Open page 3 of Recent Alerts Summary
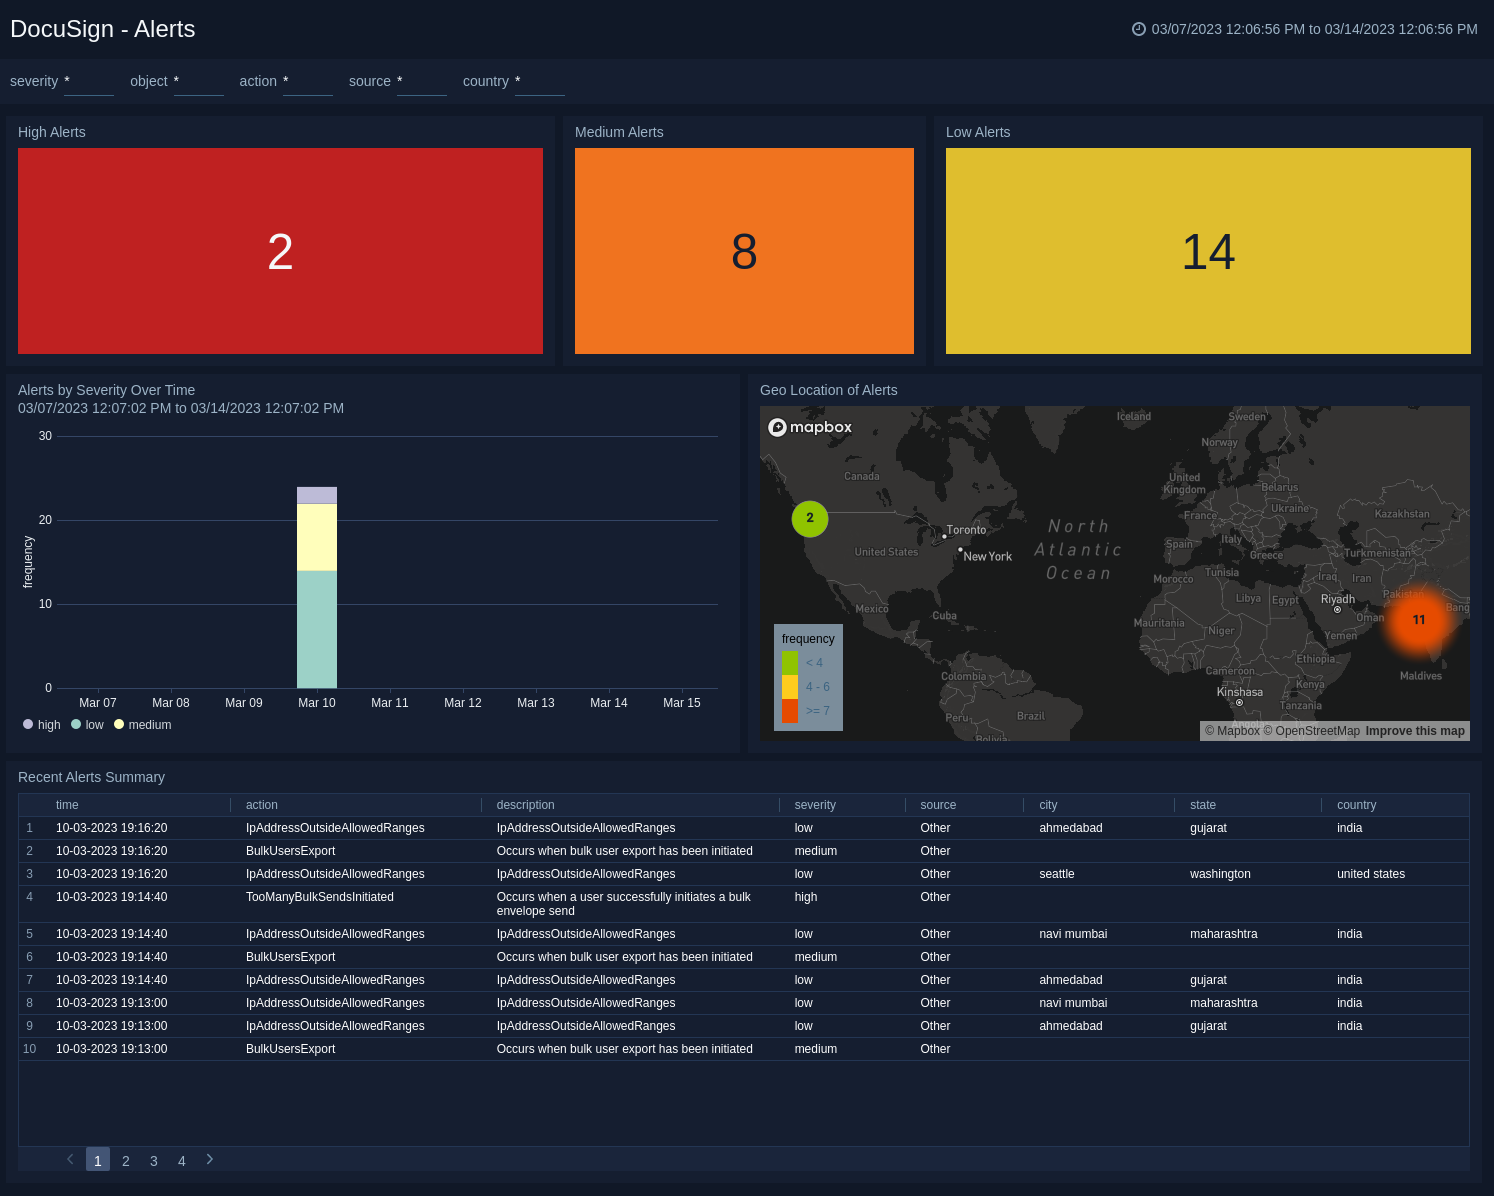Screen dimensions: 1494x1196 (153, 1160)
